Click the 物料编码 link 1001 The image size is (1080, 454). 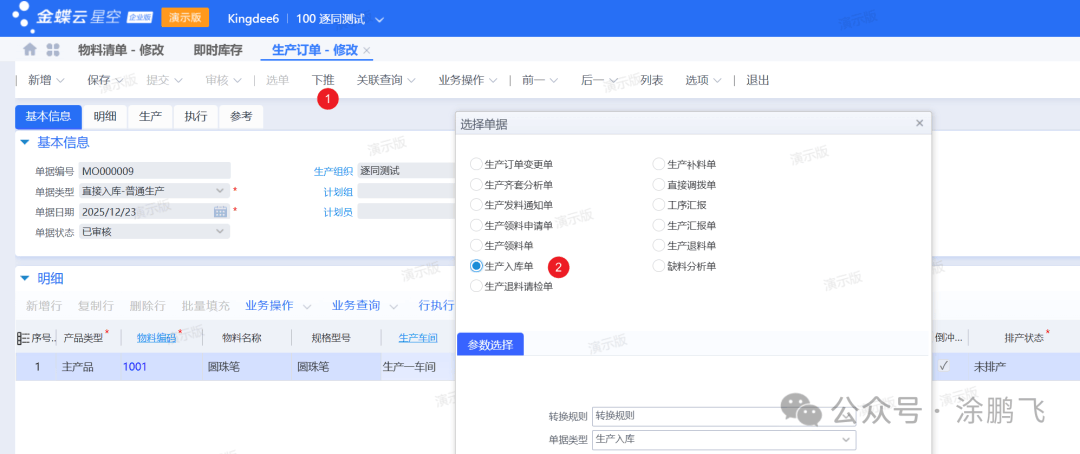pyautogui.click(x=135, y=367)
